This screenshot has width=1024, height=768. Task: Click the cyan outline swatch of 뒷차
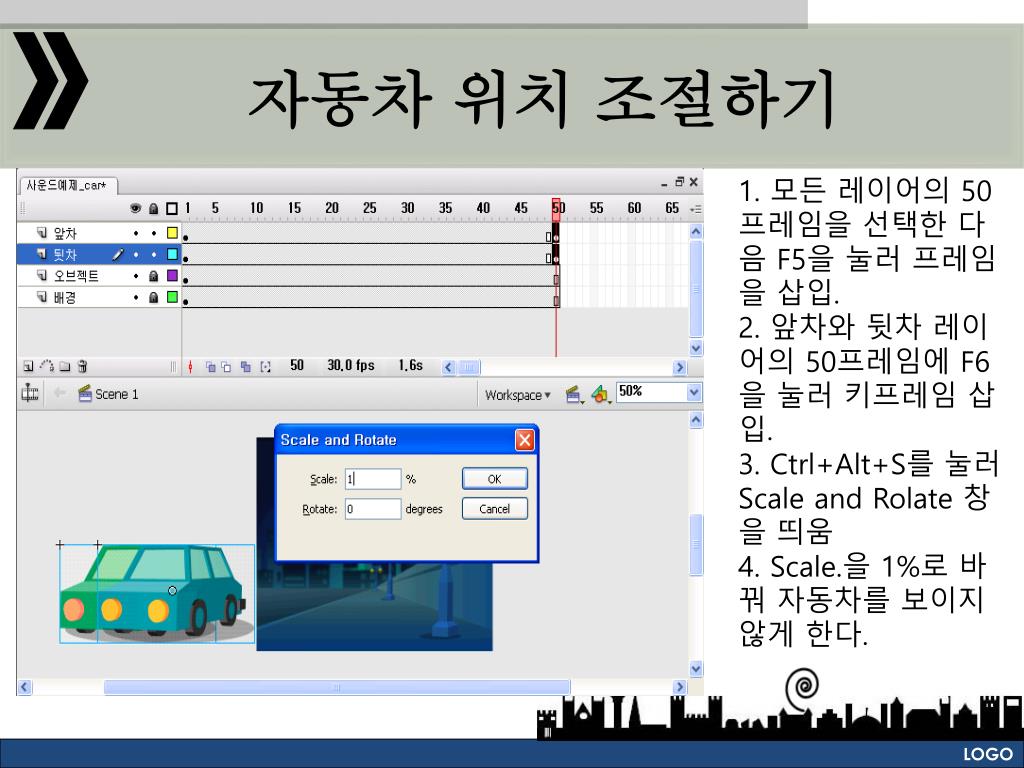tap(172, 254)
